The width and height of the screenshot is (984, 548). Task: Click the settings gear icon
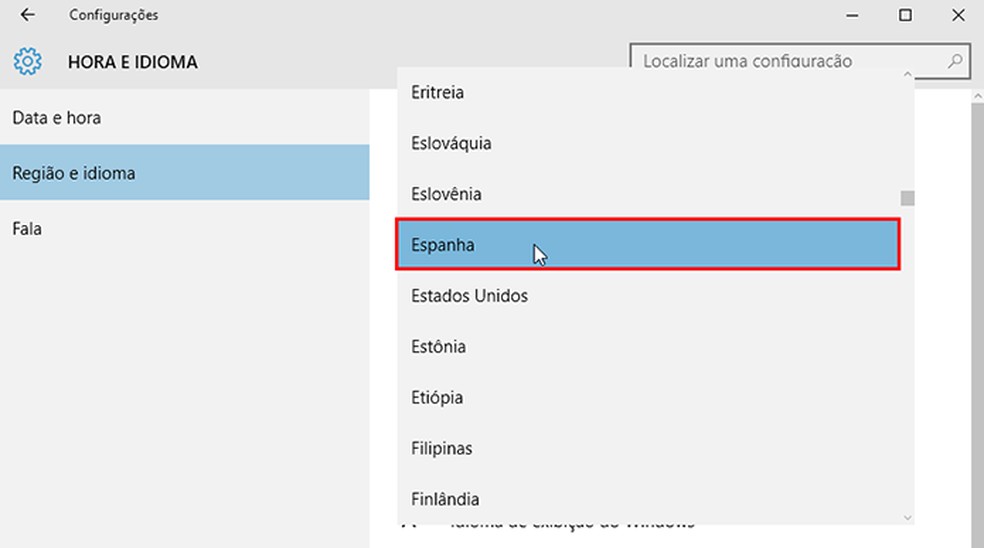(x=28, y=62)
